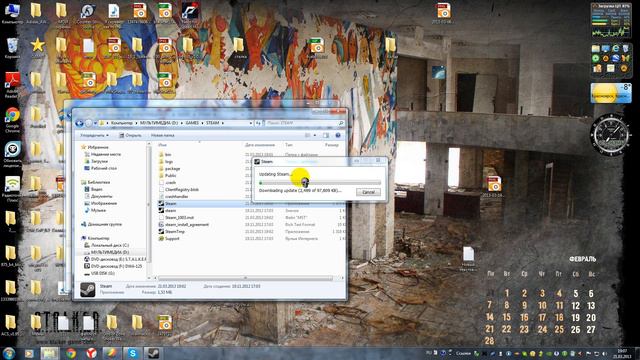Click horizontal scrollbar in file list
The width and height of the screenshot is (640, 360).
click(x=245, y=278)
